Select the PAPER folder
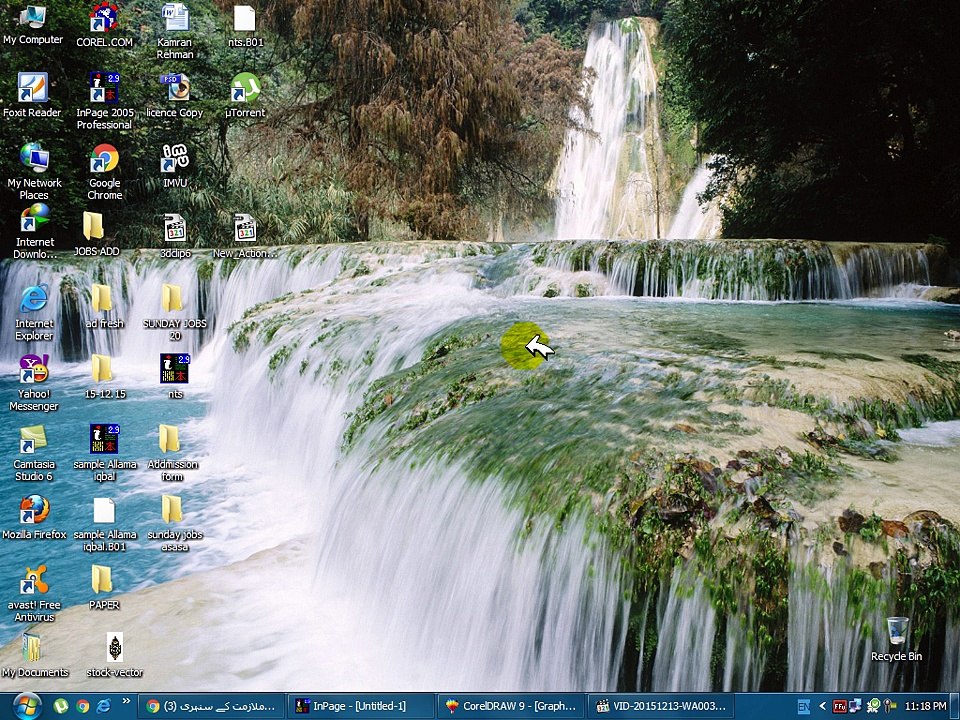Viewport: 960px width, 720px height. 104,588
